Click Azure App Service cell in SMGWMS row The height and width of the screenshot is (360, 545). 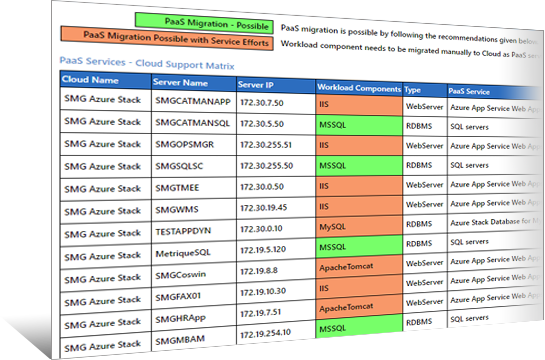[495, 203]
